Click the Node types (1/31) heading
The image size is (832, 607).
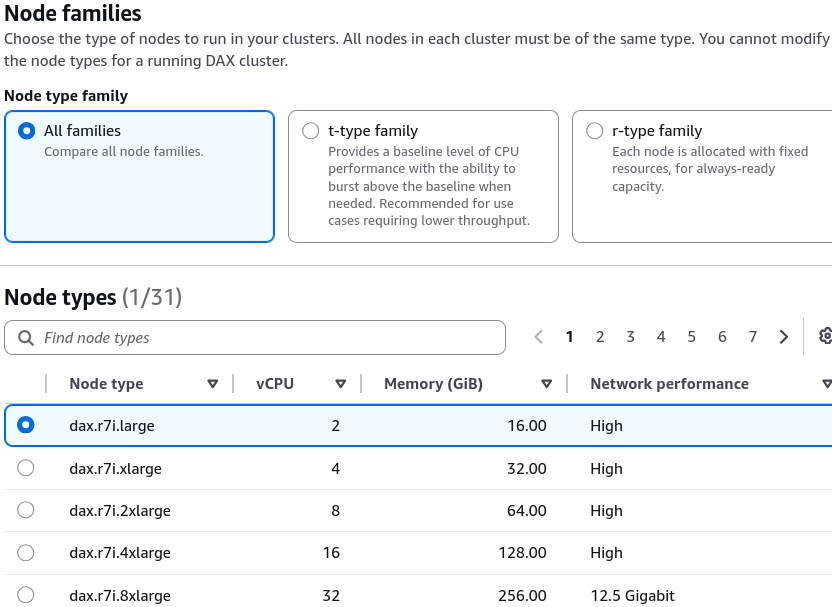[93, 297]
